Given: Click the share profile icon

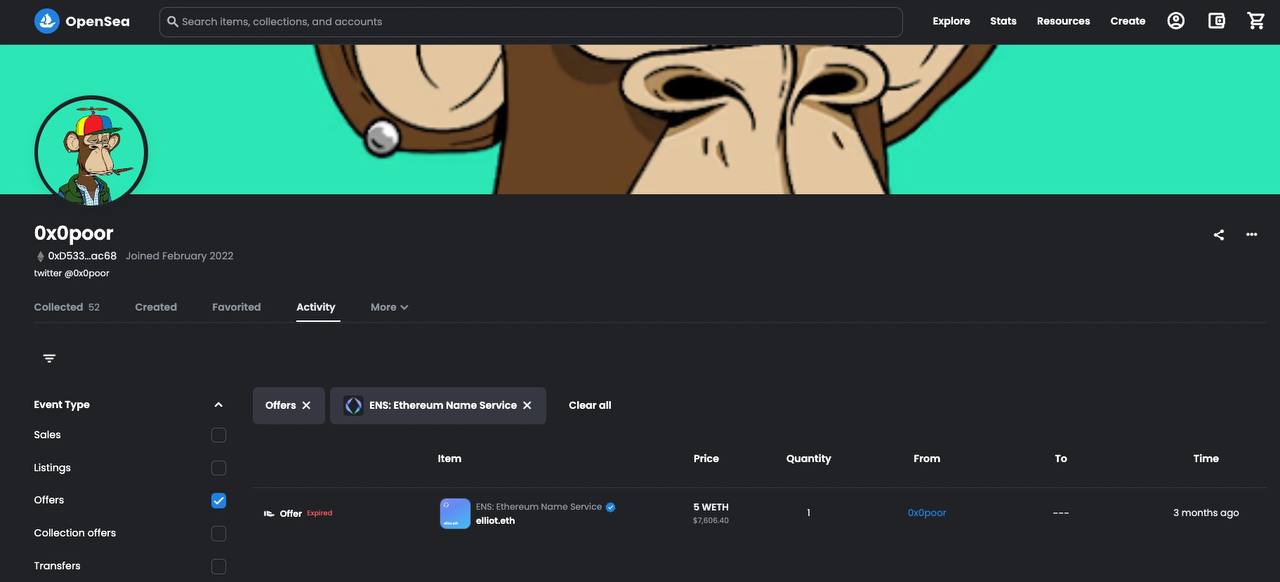Looking at the screenshot, I should coord(1219,235).
